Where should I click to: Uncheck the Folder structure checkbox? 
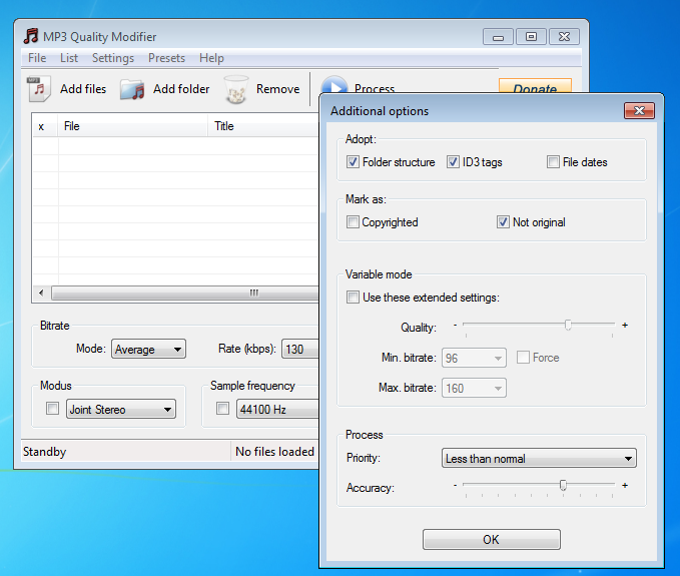[x=353, y=162]
